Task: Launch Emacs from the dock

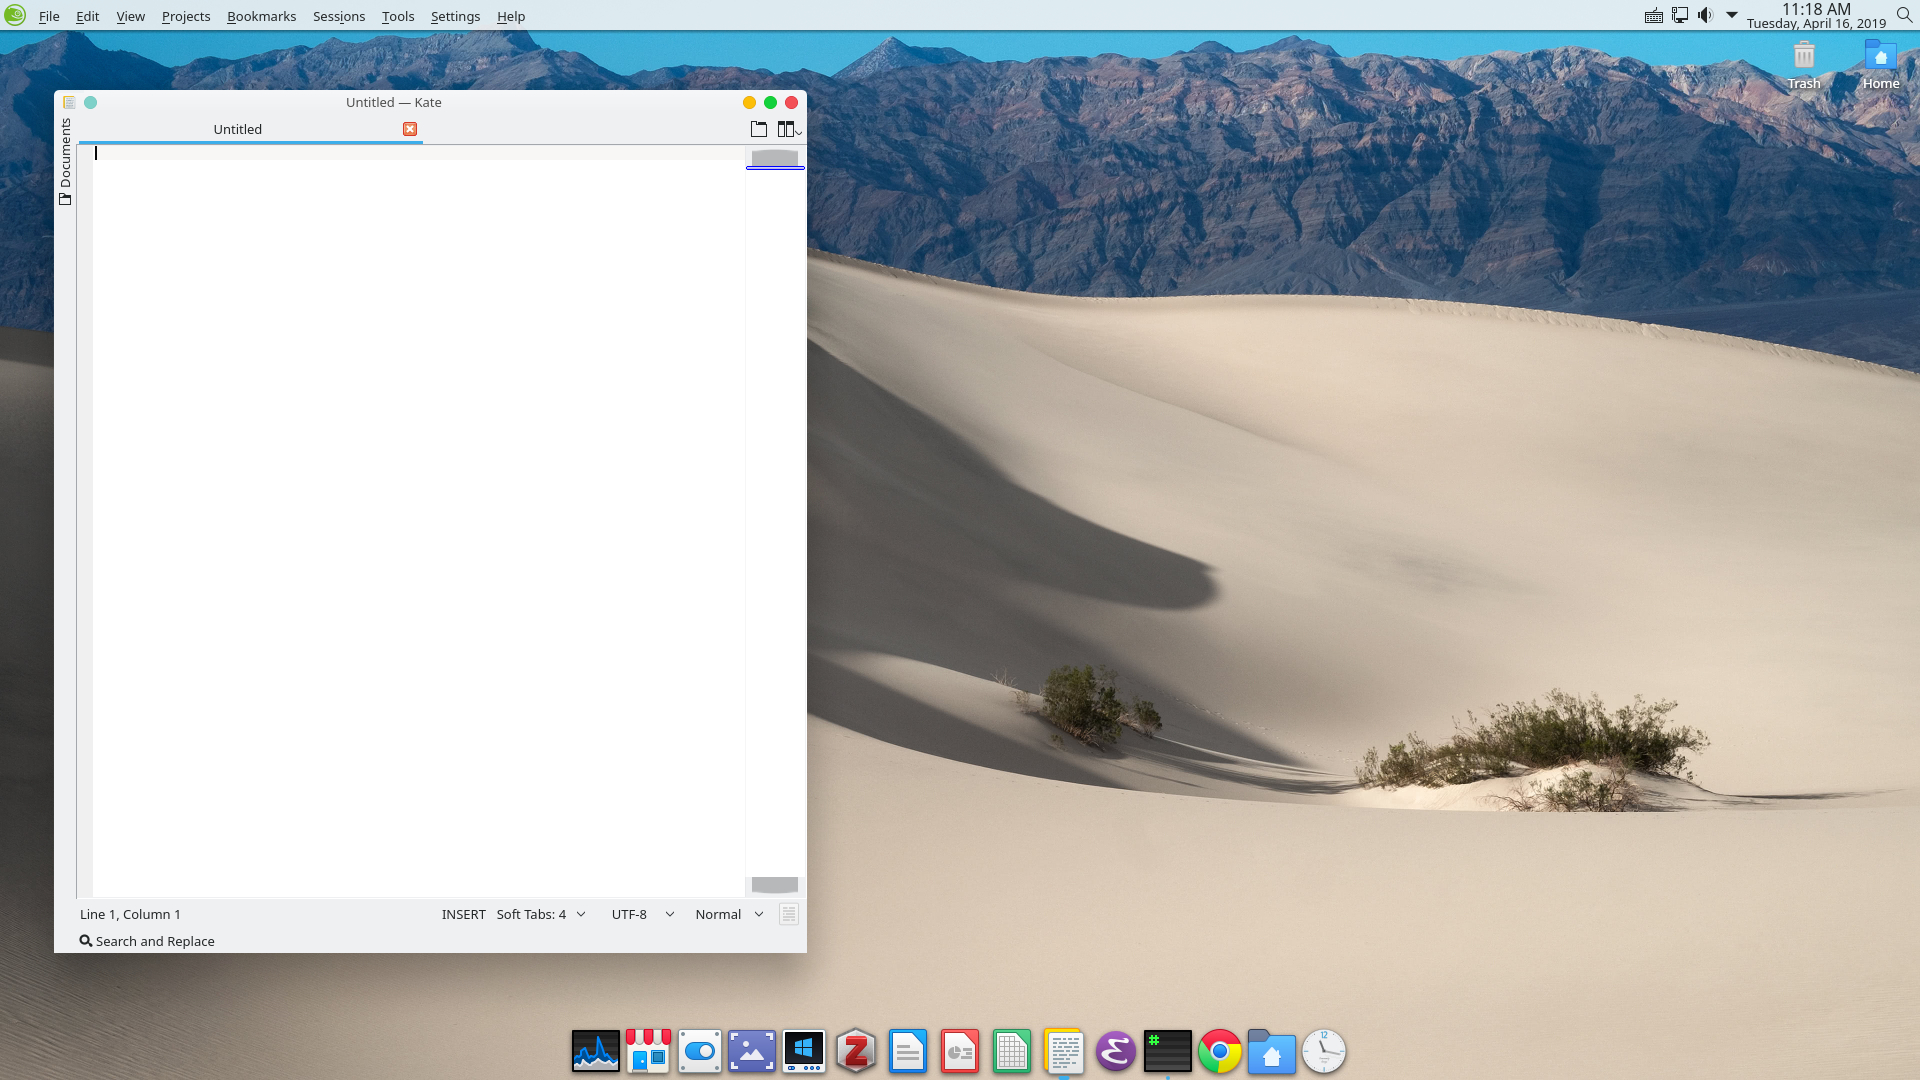Action: click(1115, 1052)
